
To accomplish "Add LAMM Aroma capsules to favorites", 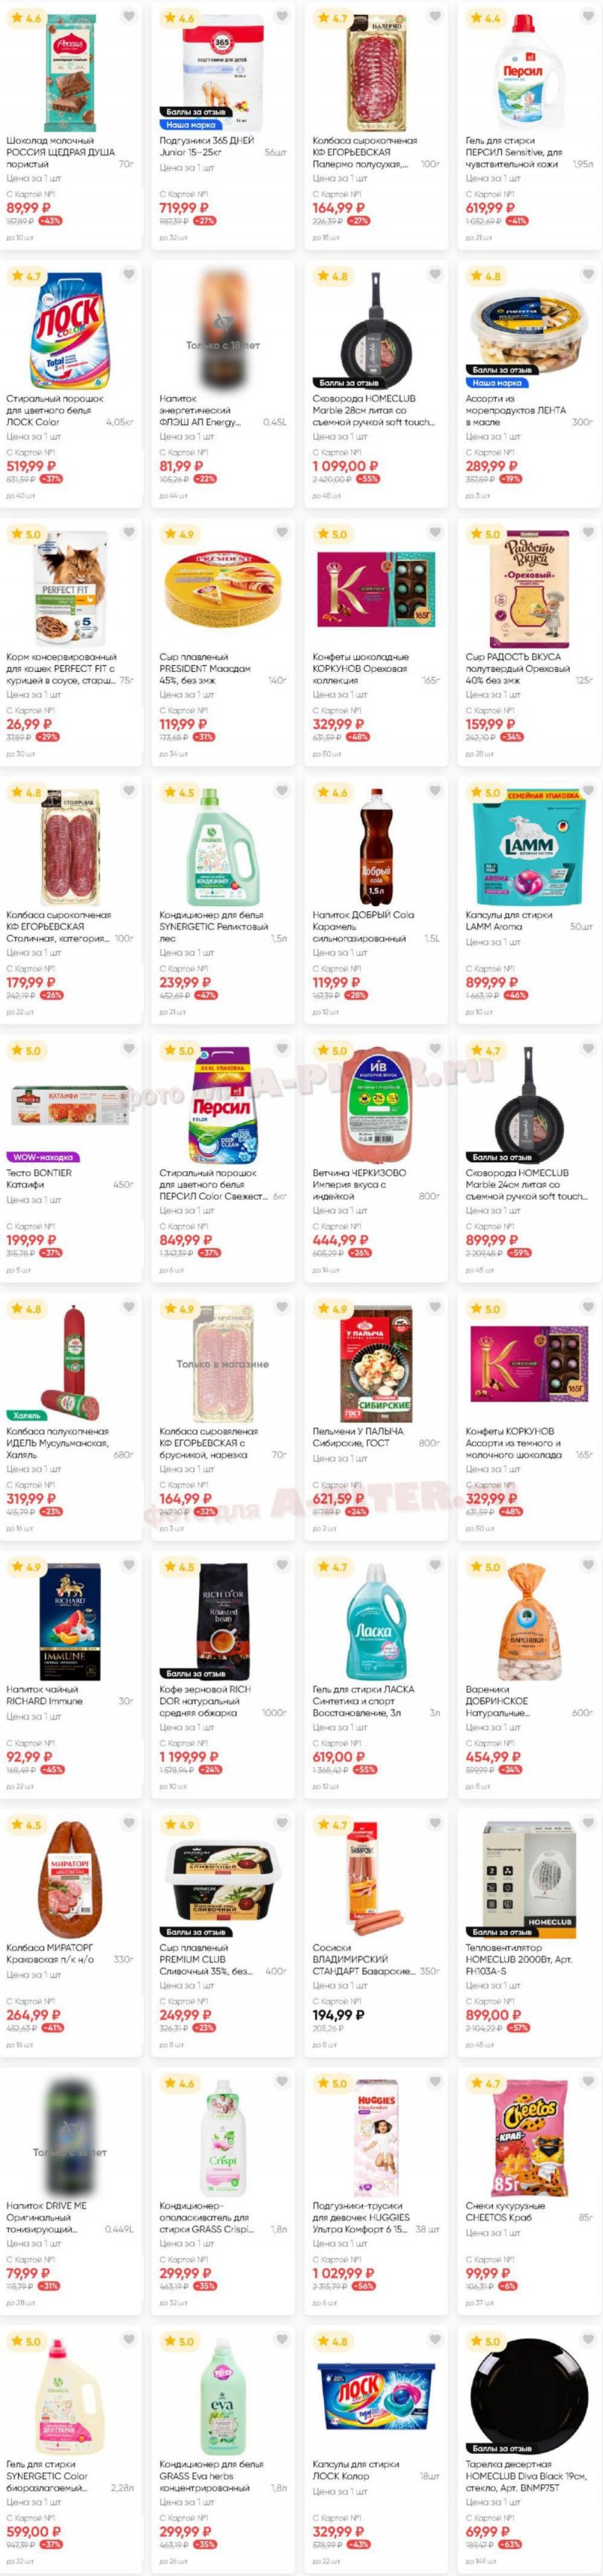I will pyautogui.click(x=588, y=791).
